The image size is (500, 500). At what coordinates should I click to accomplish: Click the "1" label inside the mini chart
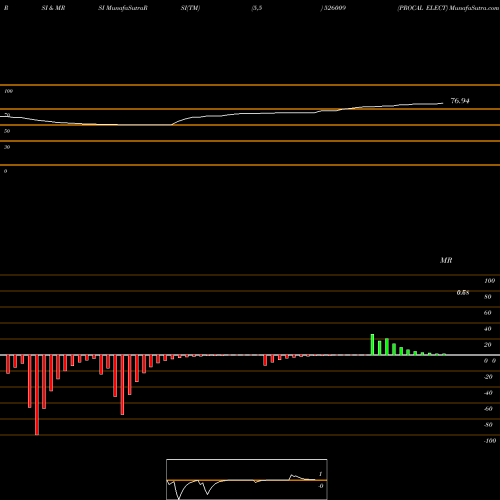pos(320,474)
